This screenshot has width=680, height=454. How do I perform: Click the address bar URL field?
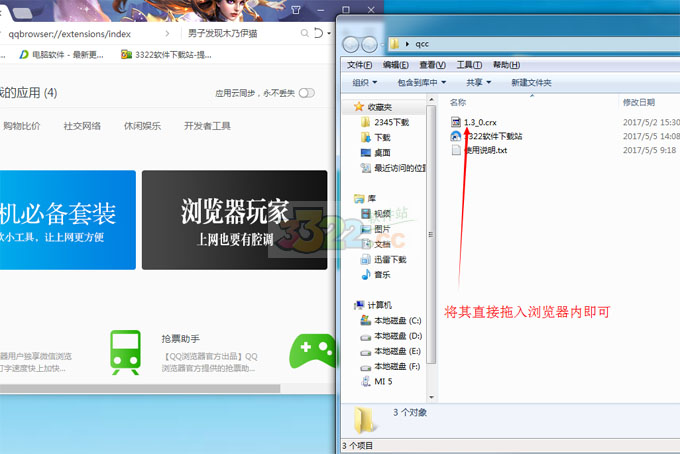[69, 34]
